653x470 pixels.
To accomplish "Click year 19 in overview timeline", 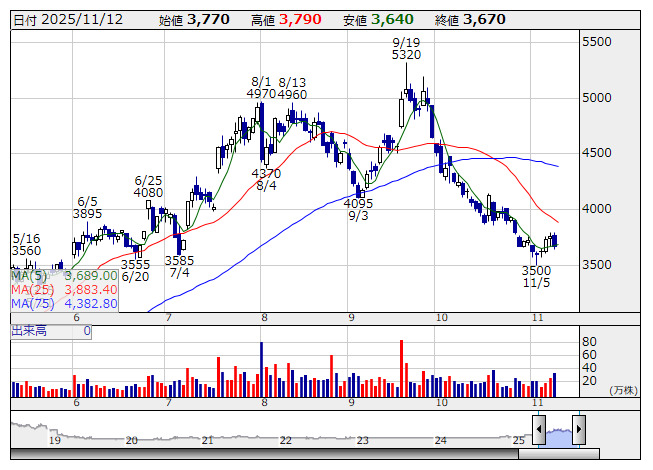I will (x=55, y=440).
